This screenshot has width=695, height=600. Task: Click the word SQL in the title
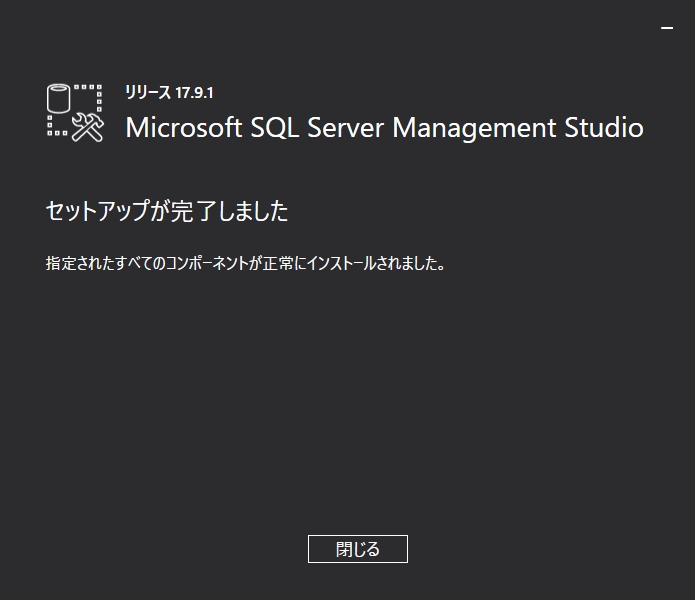274,128
